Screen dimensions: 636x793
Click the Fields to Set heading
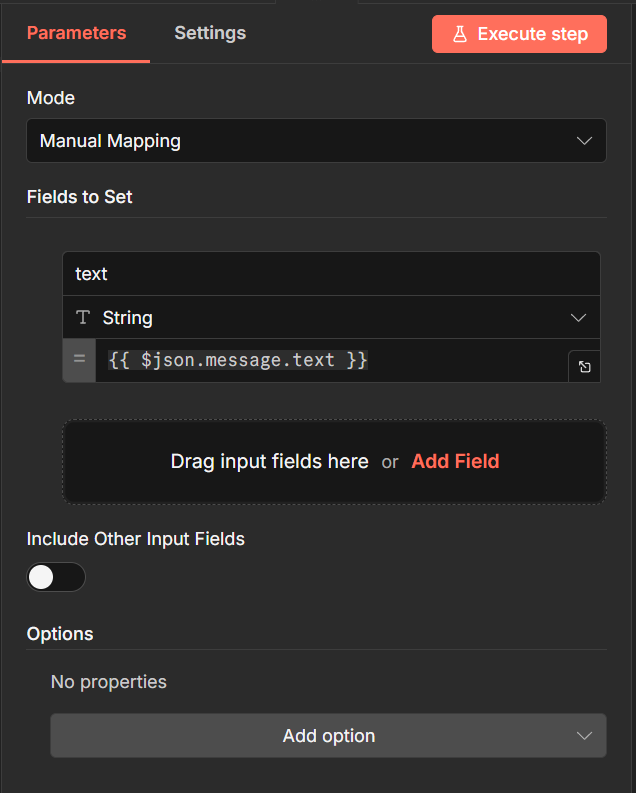point(79,197)
